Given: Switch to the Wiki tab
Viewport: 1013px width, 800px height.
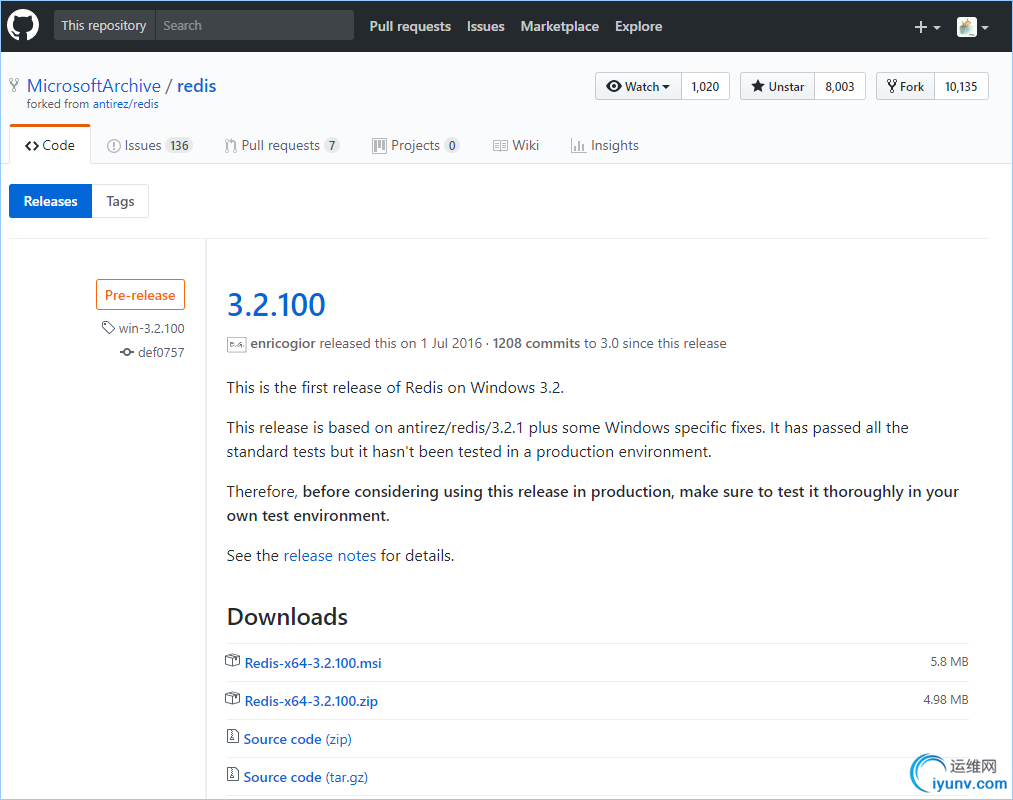Looking at the screenshot, I should 516,145.
